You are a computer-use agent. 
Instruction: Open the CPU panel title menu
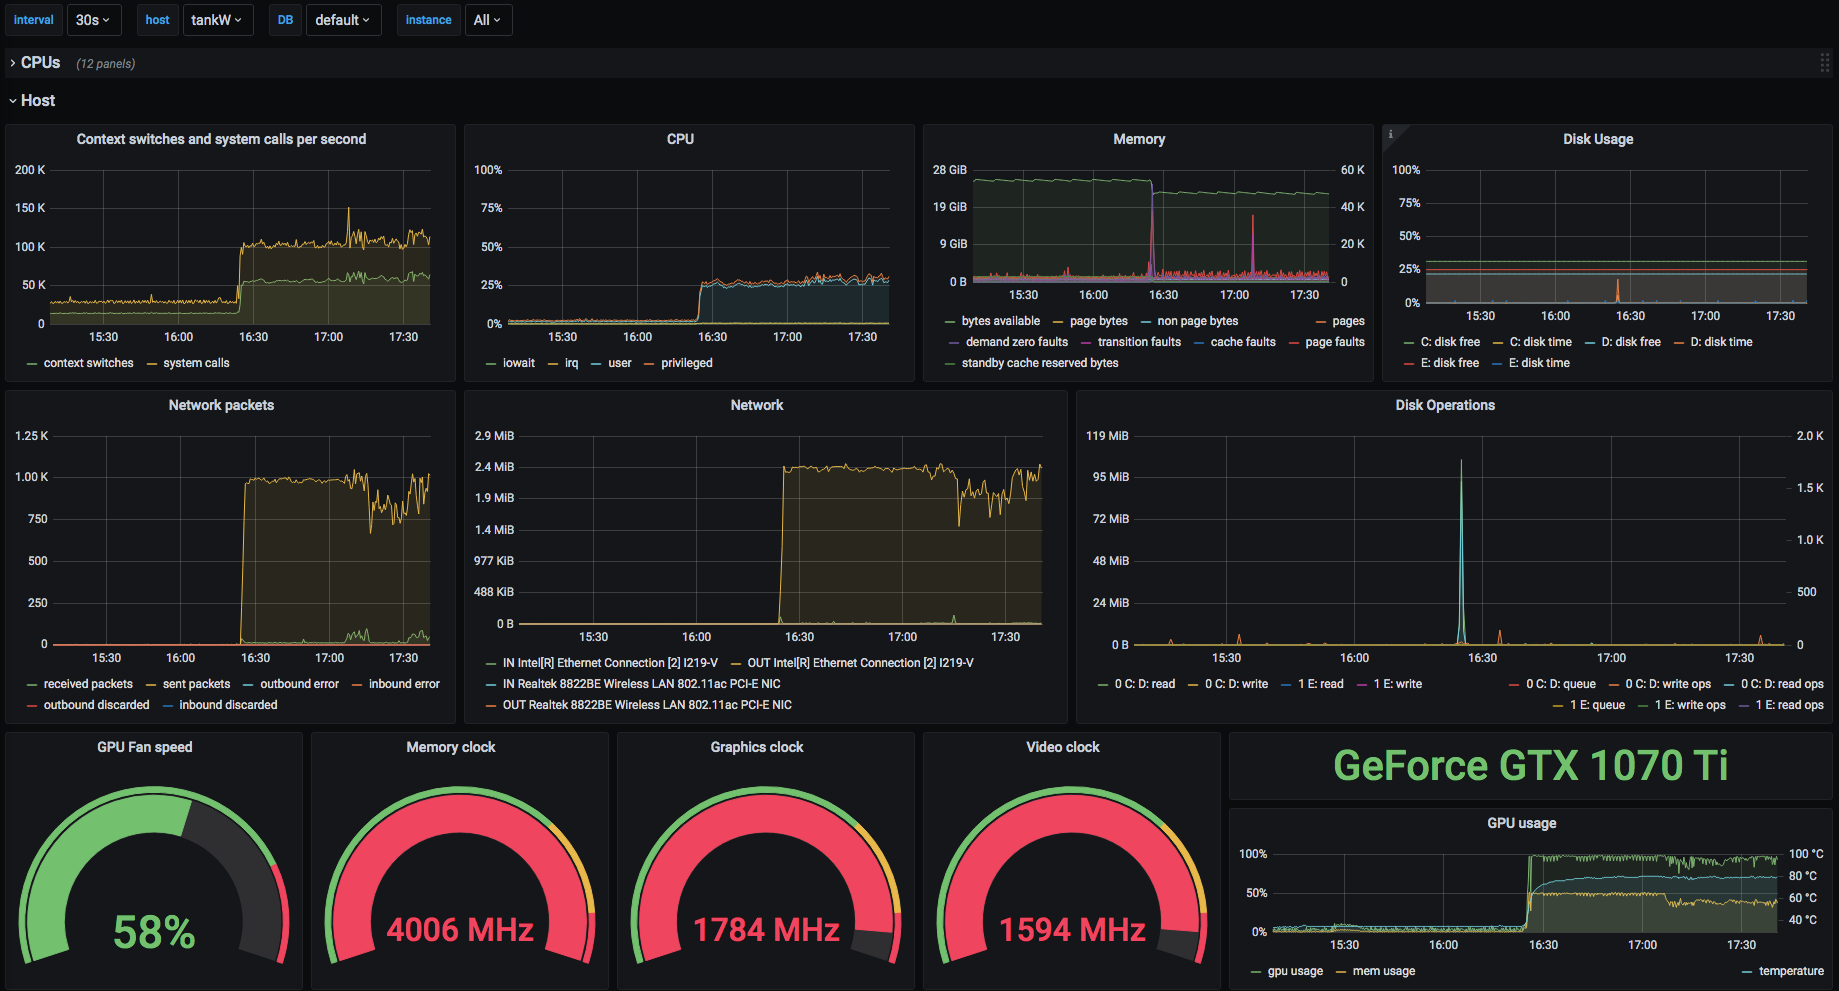coord(680,139)
